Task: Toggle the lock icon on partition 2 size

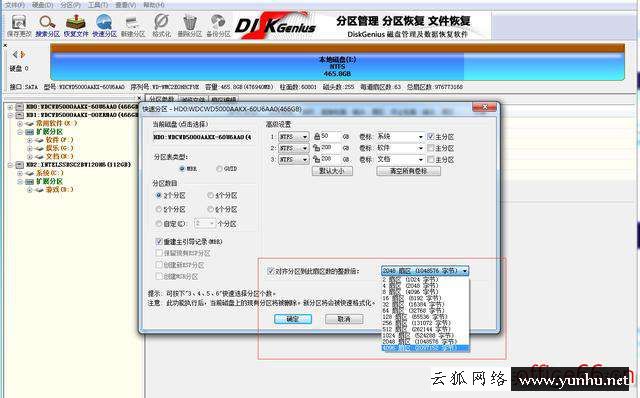Action: [x=316, y=148]
